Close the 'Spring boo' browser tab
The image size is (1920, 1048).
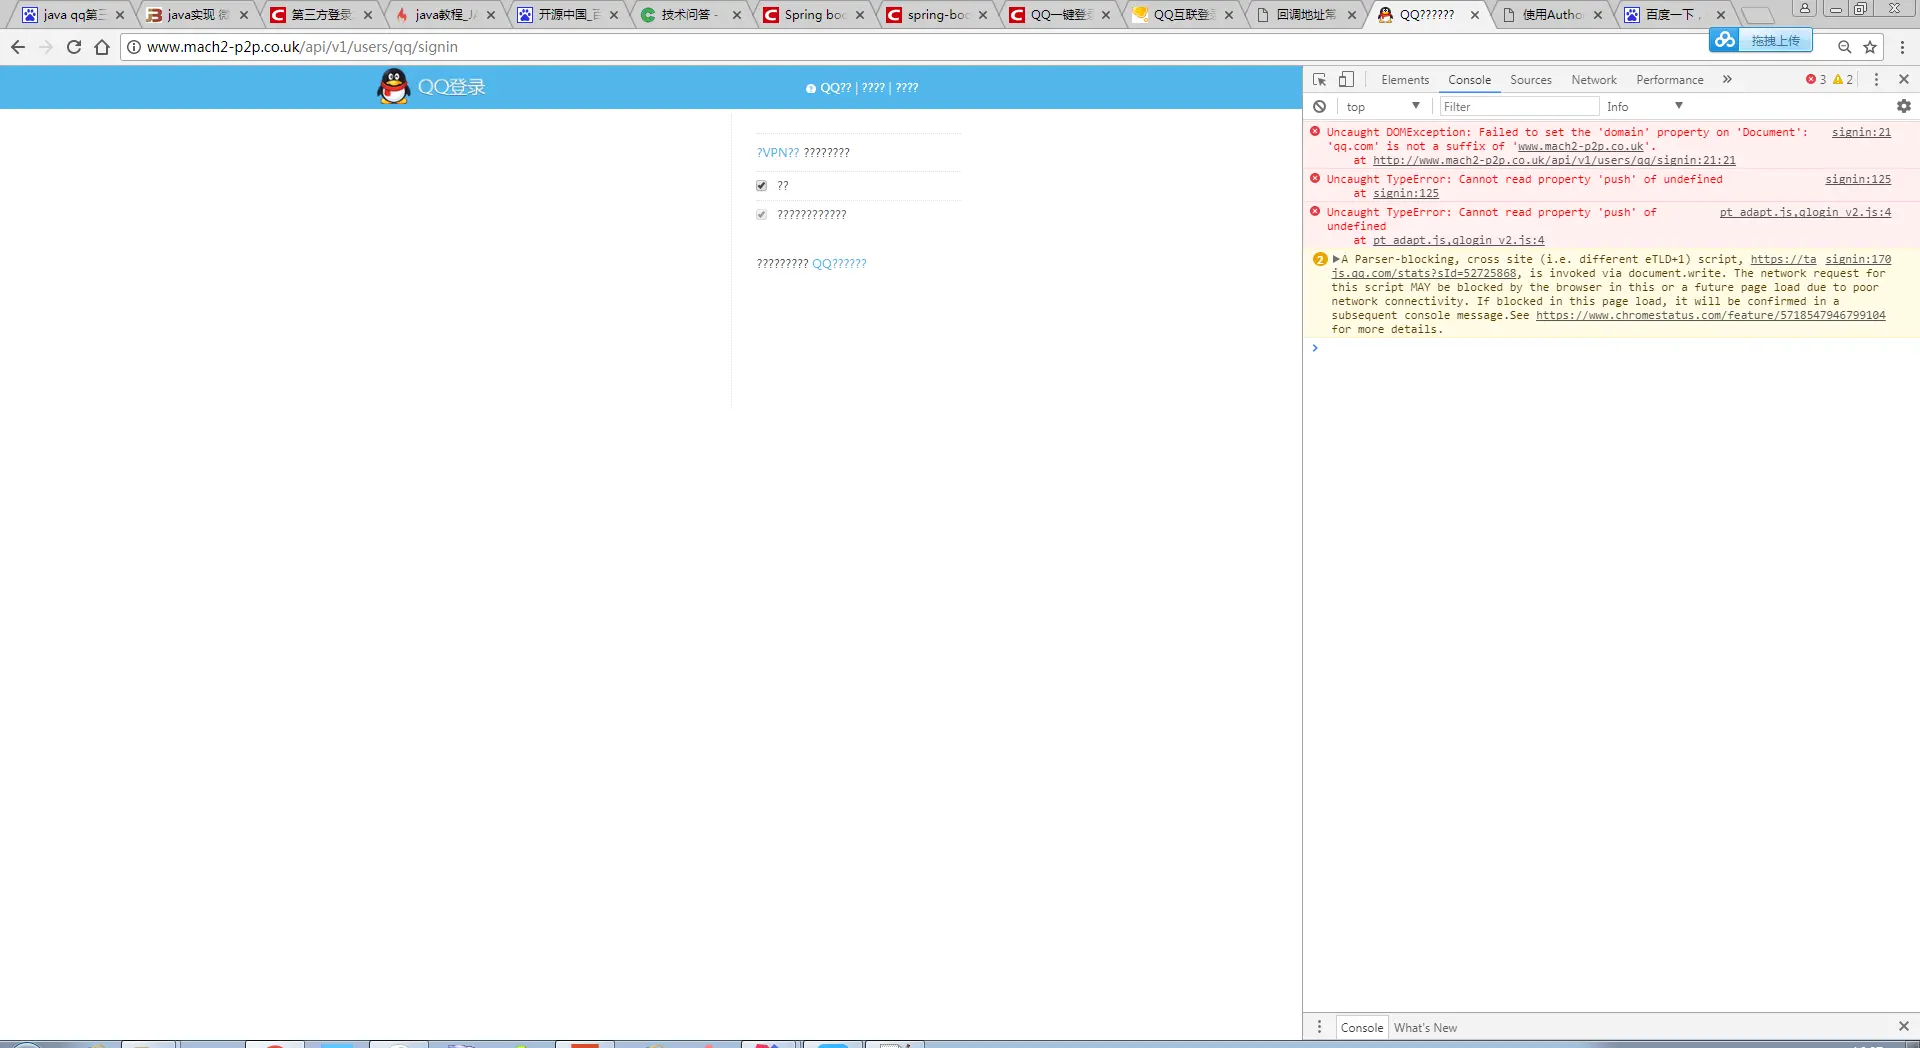(x=860, y=15)
